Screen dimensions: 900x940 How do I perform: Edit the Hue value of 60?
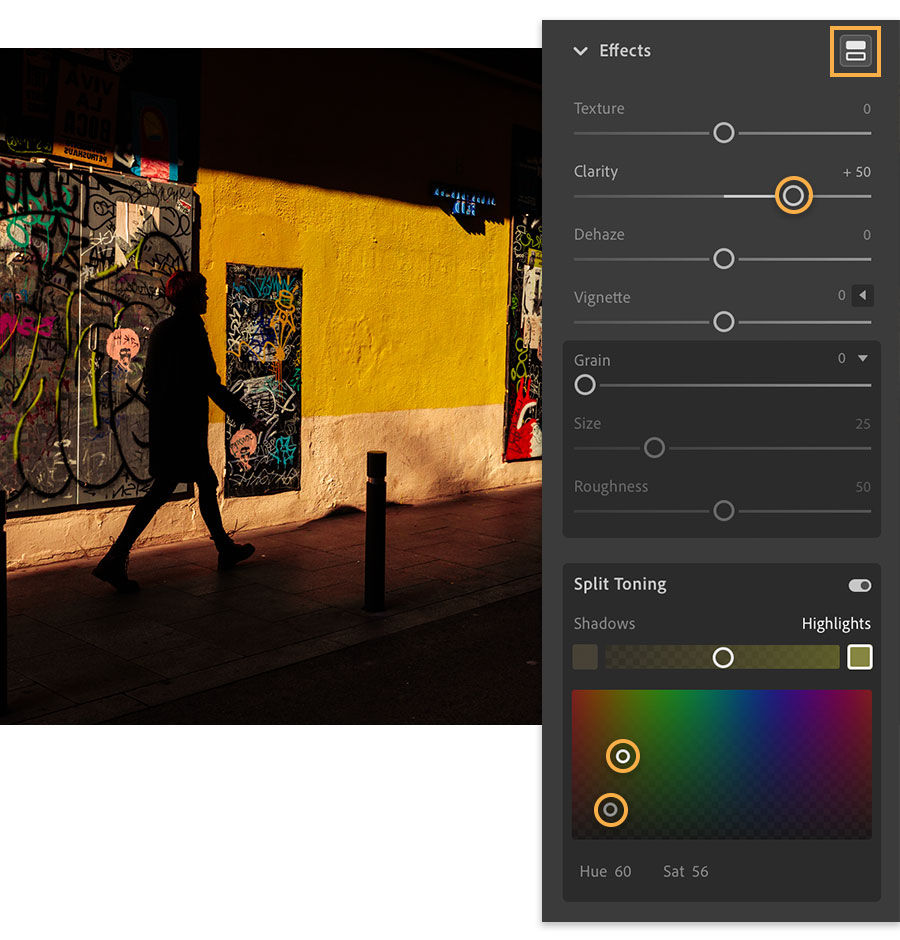(x=605, y=871)
